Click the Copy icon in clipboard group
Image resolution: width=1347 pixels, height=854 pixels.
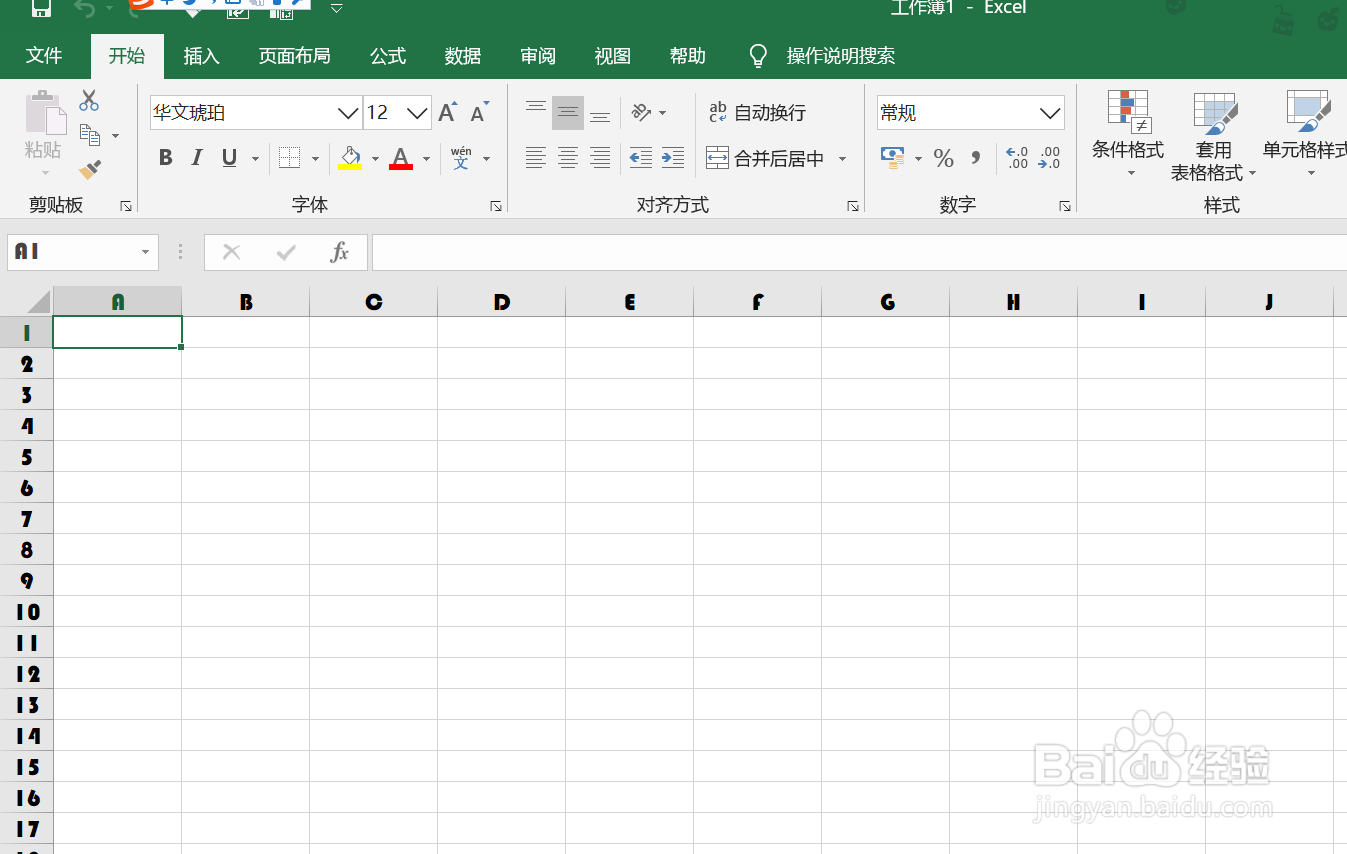90,135
